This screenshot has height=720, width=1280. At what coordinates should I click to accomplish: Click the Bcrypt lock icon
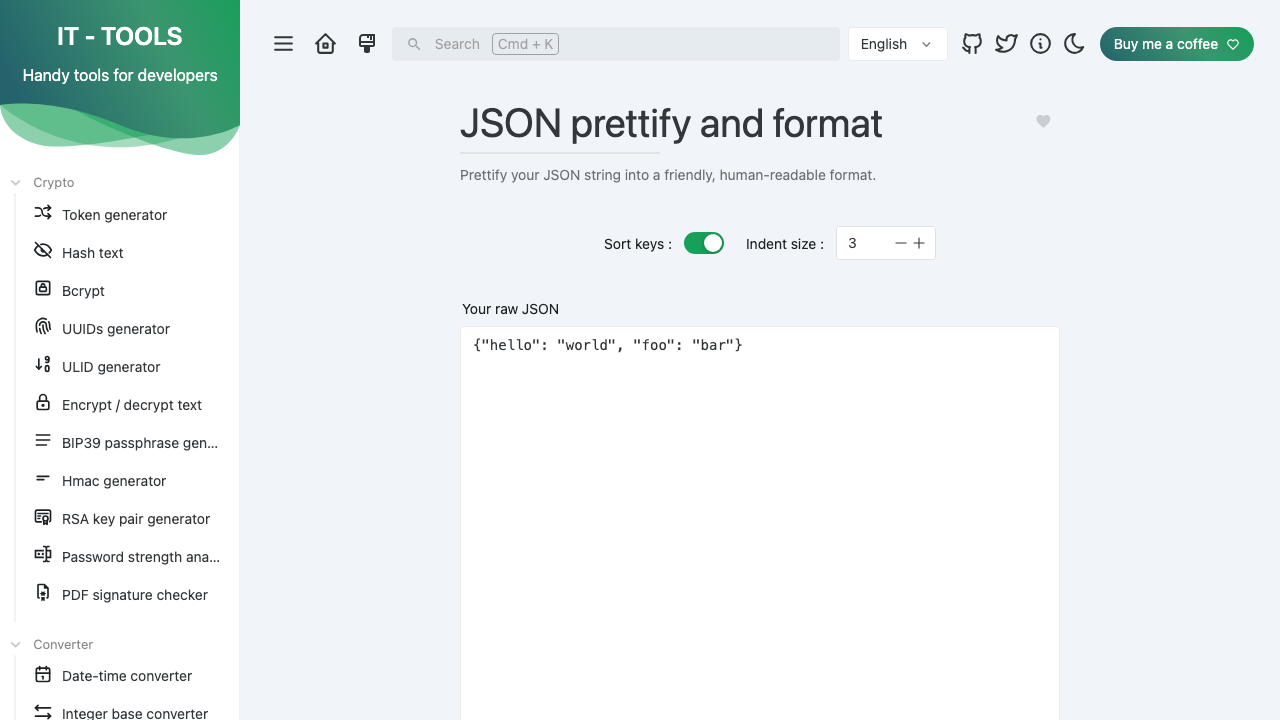point(43,289)
